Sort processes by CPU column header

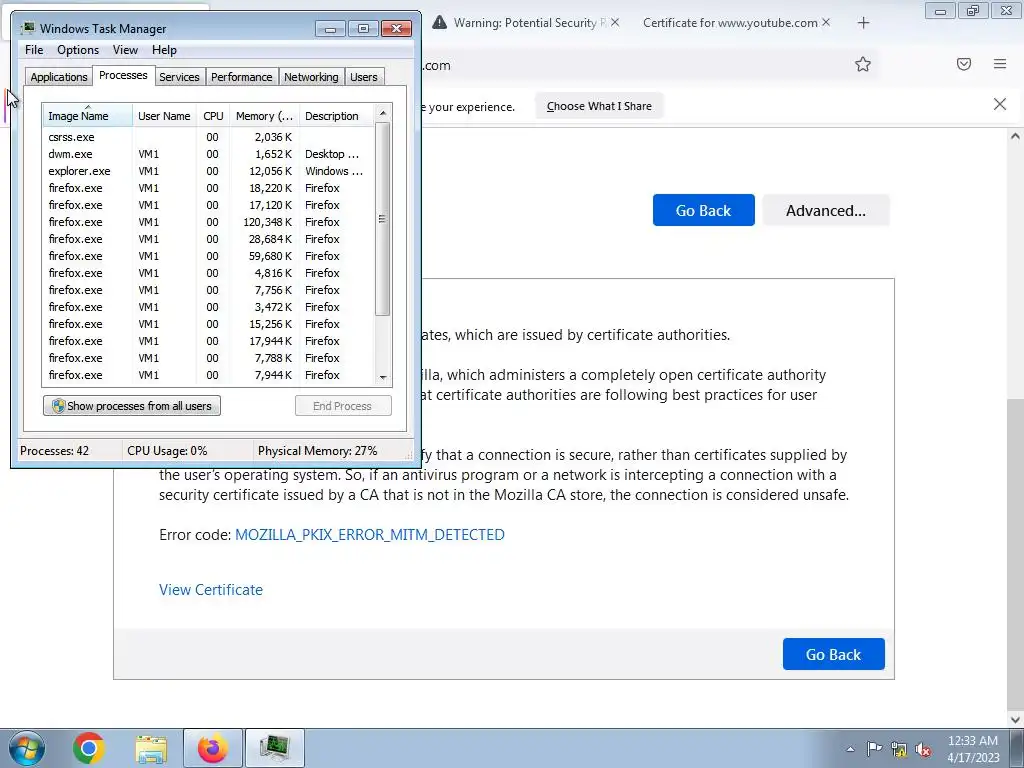point(213,116)
